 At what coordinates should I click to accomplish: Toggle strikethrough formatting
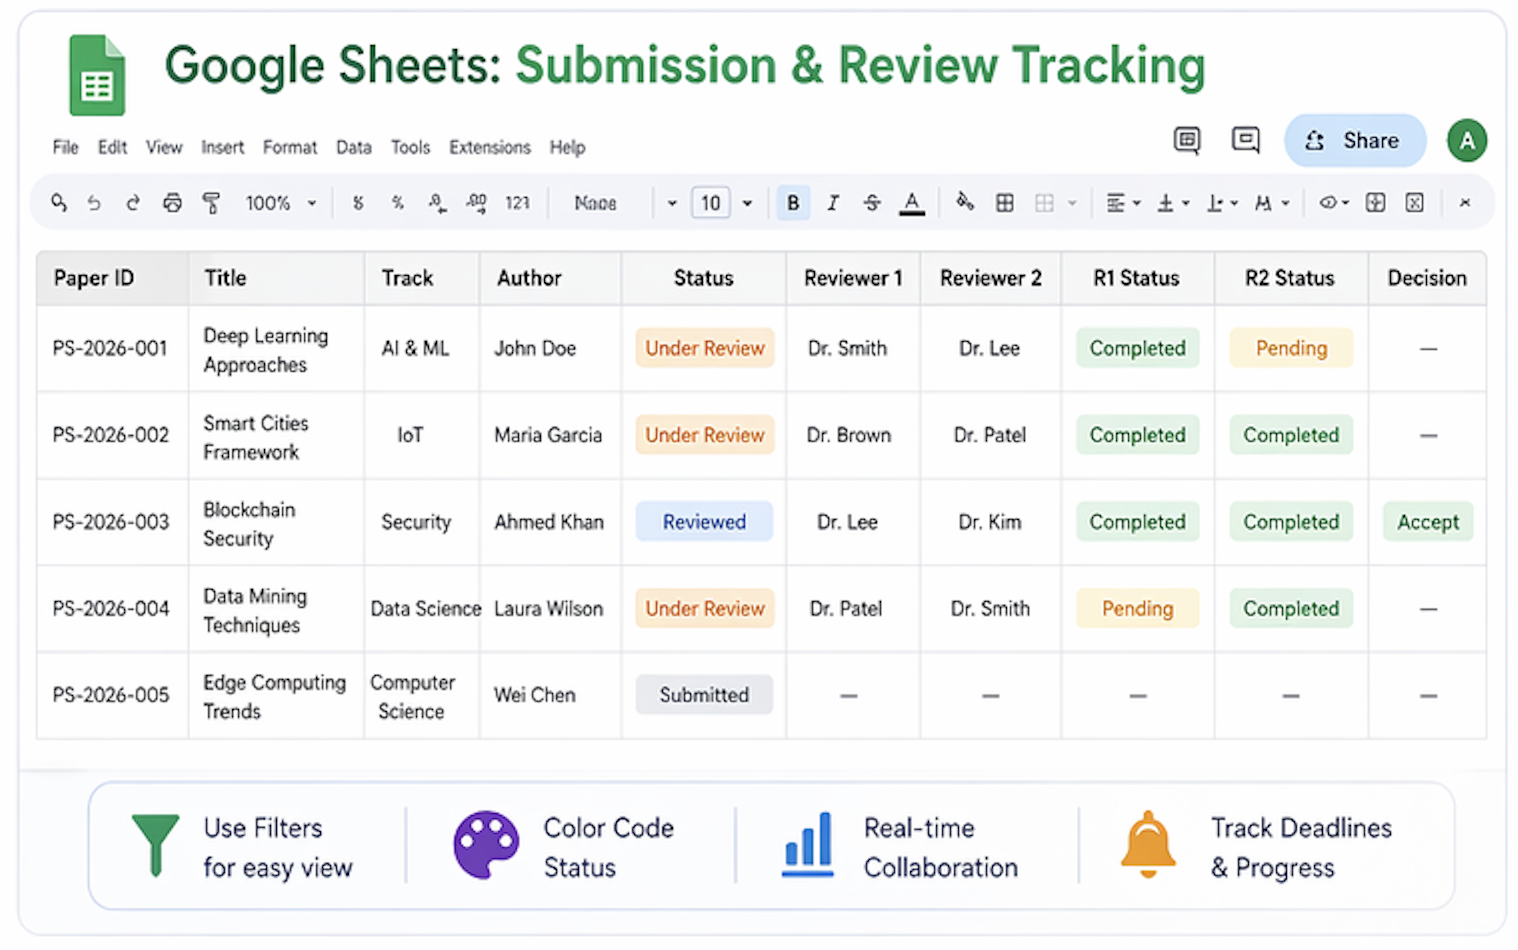872,203
